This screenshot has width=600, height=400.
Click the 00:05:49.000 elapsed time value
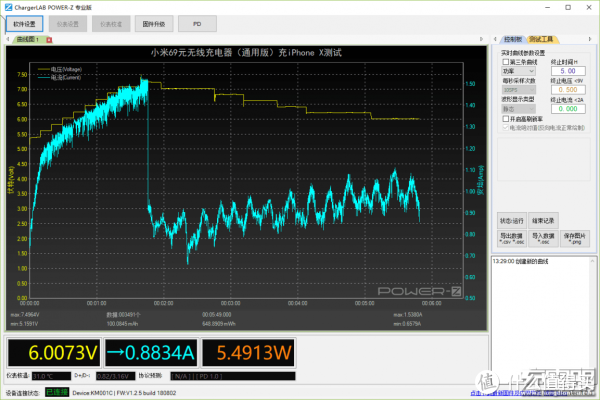click(x=217, y=315)
